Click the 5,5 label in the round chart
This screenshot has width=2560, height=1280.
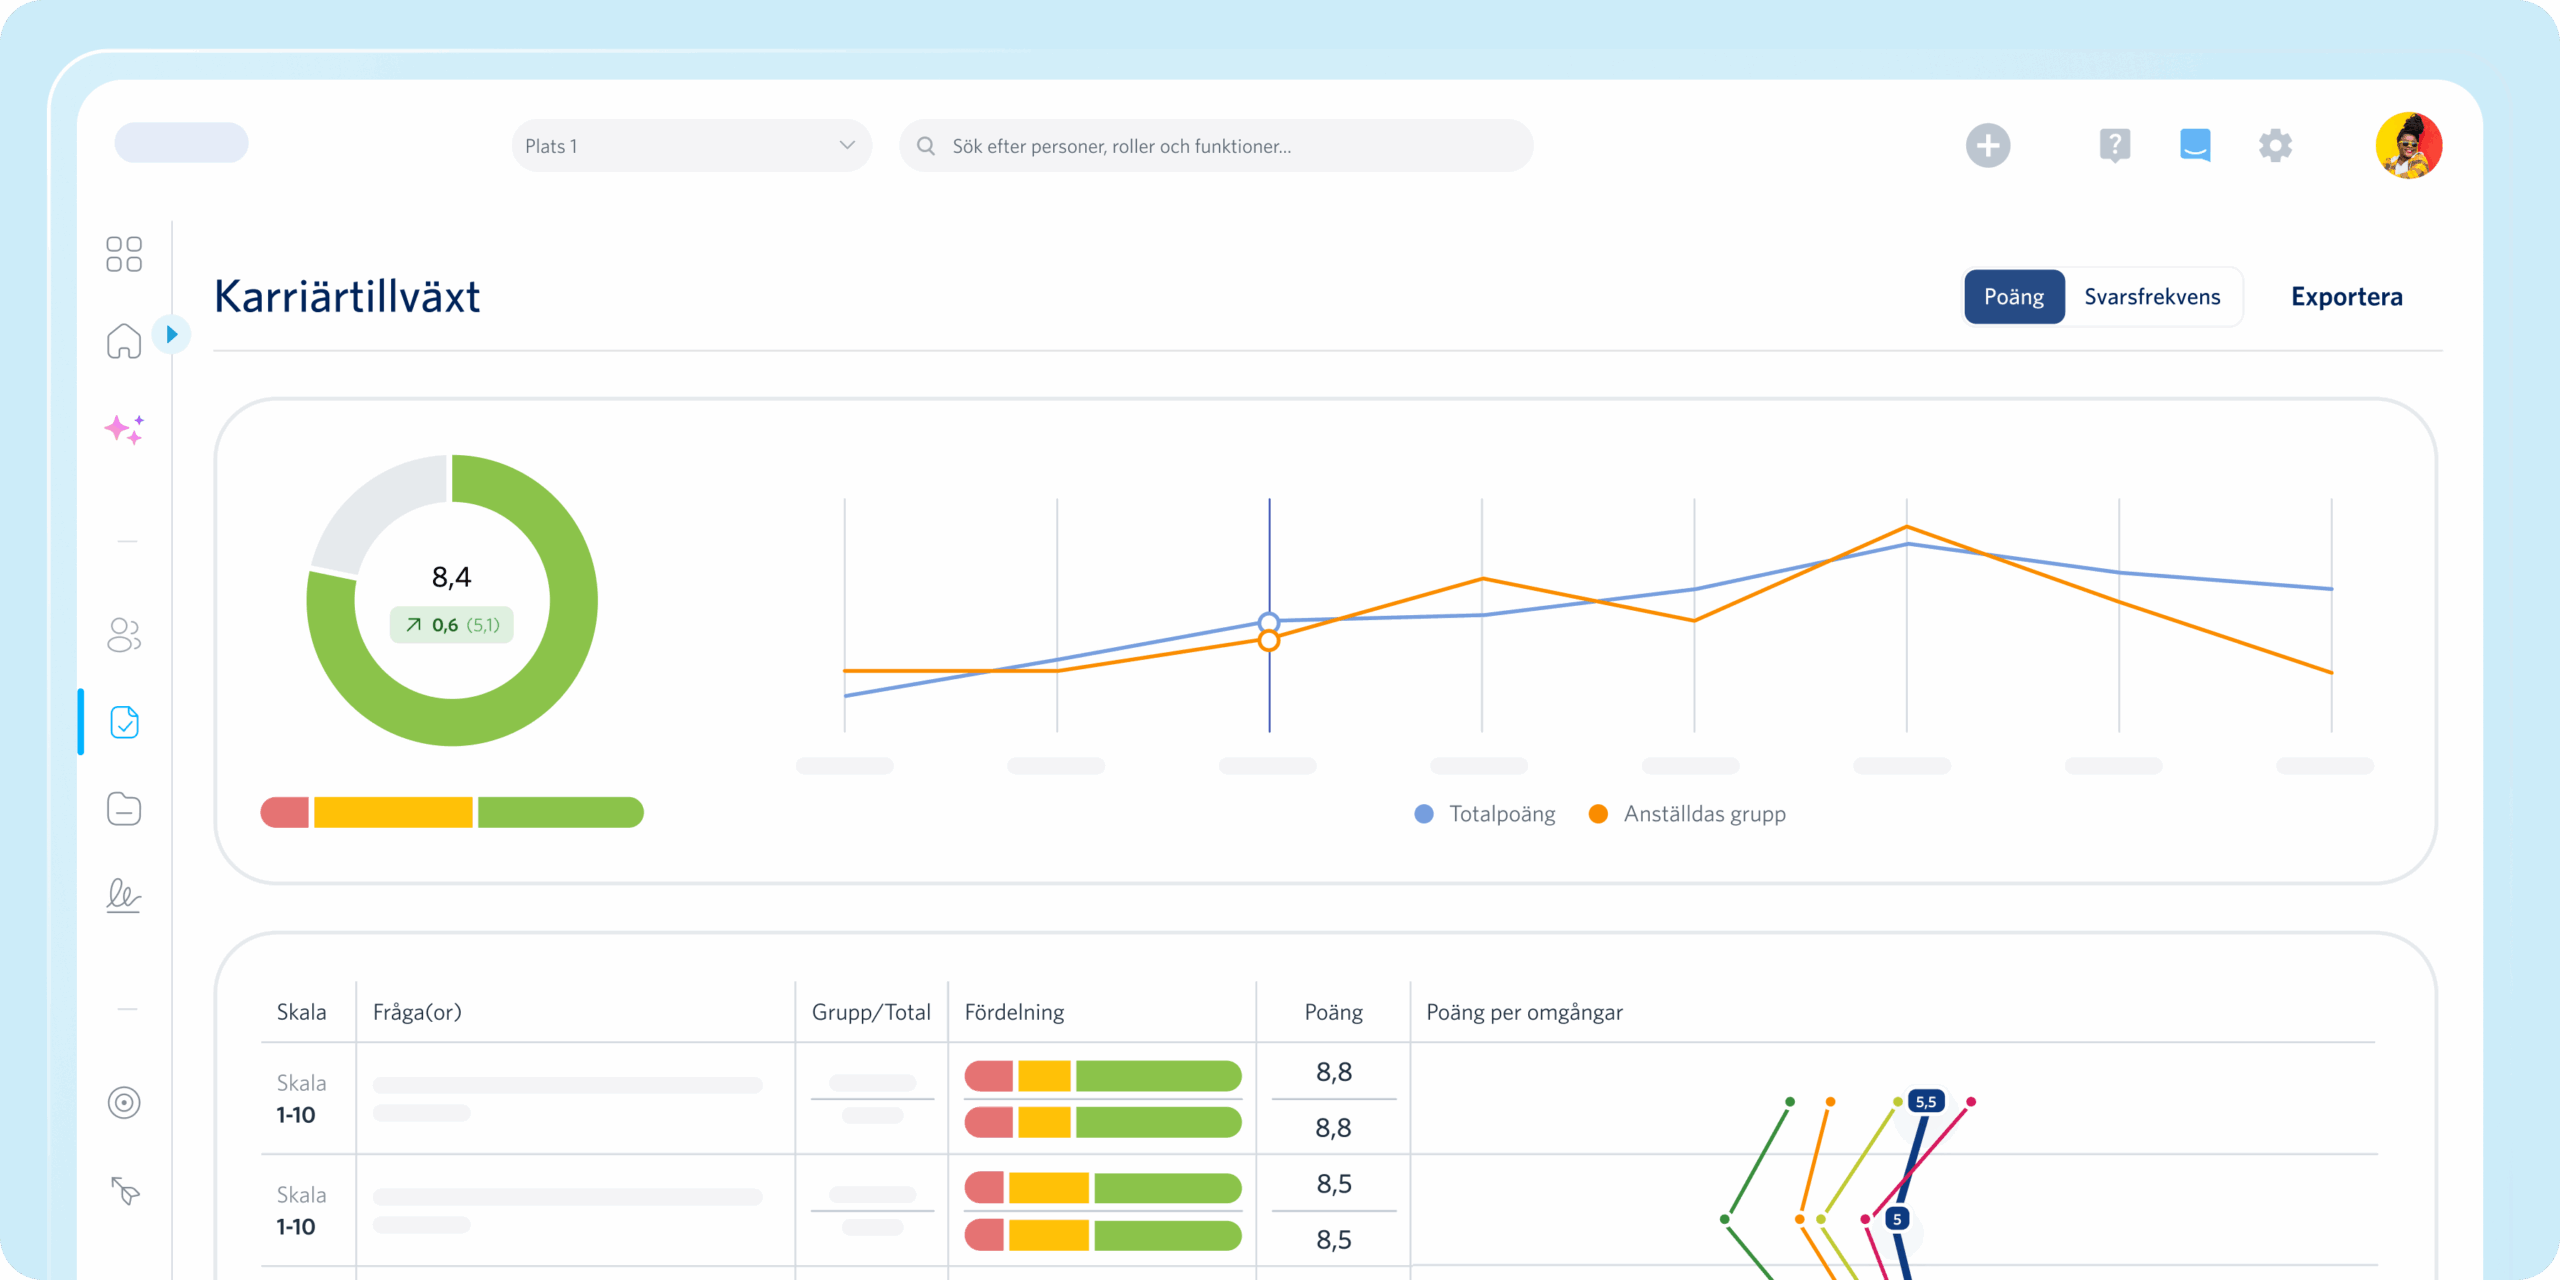click(x=1926, y=1101)
